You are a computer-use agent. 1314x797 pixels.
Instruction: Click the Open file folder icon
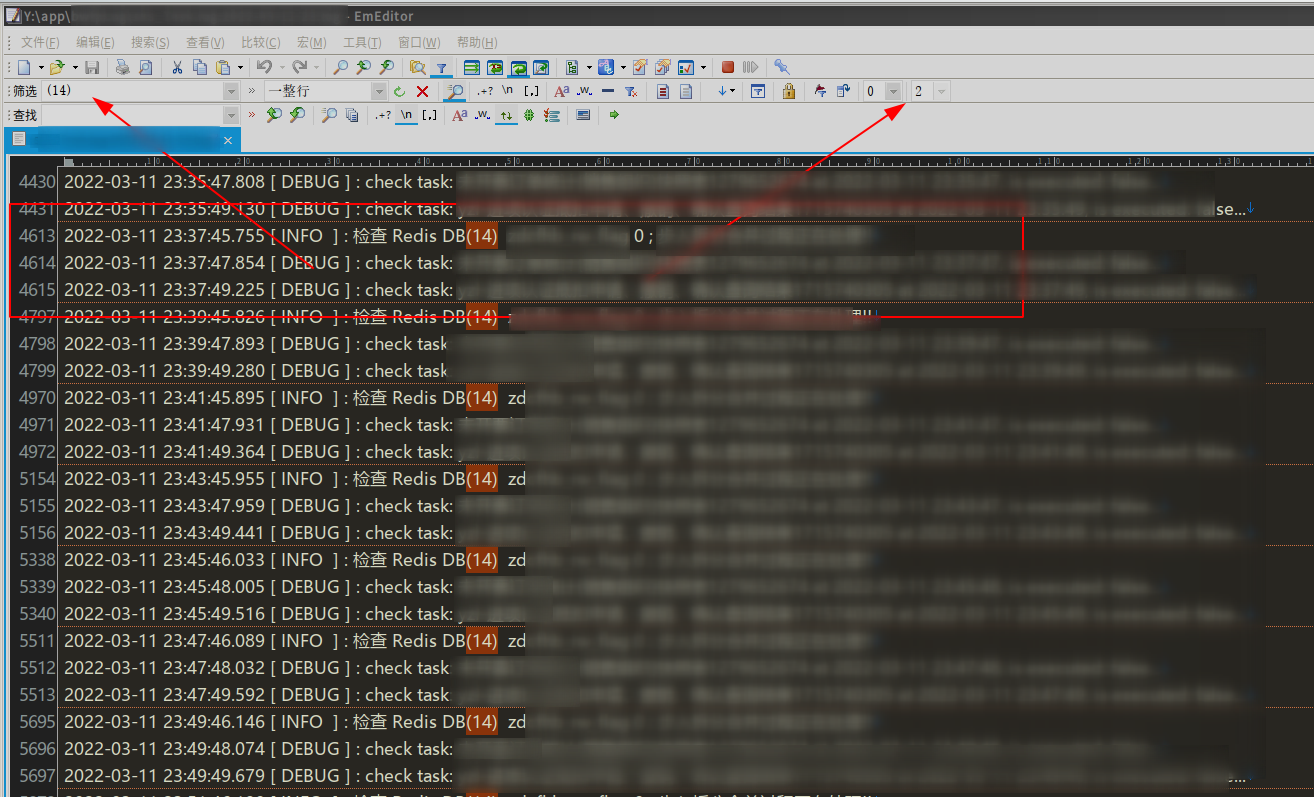(57, 67)
